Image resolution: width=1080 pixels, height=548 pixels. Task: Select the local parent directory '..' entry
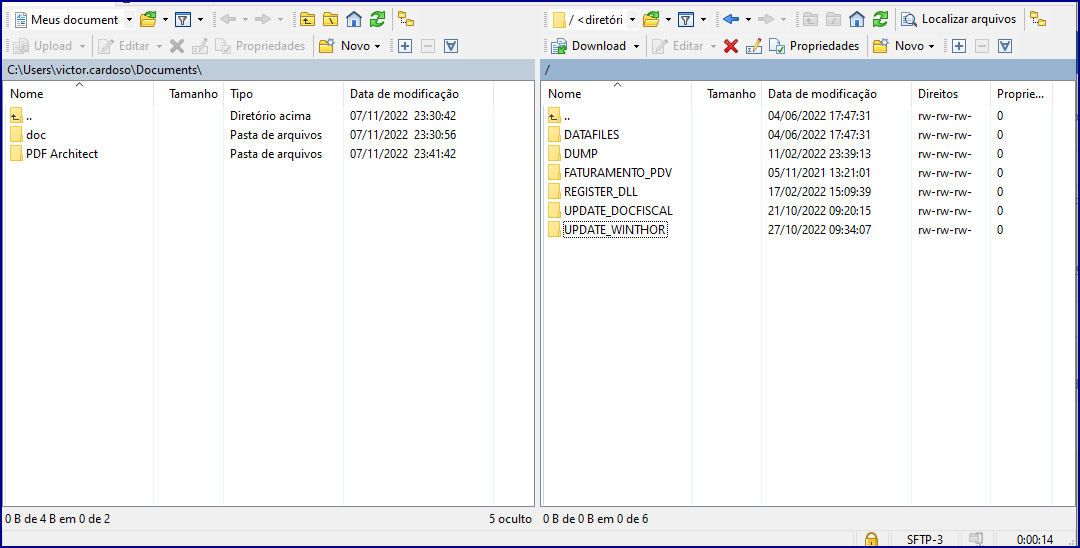coord(28,116)
